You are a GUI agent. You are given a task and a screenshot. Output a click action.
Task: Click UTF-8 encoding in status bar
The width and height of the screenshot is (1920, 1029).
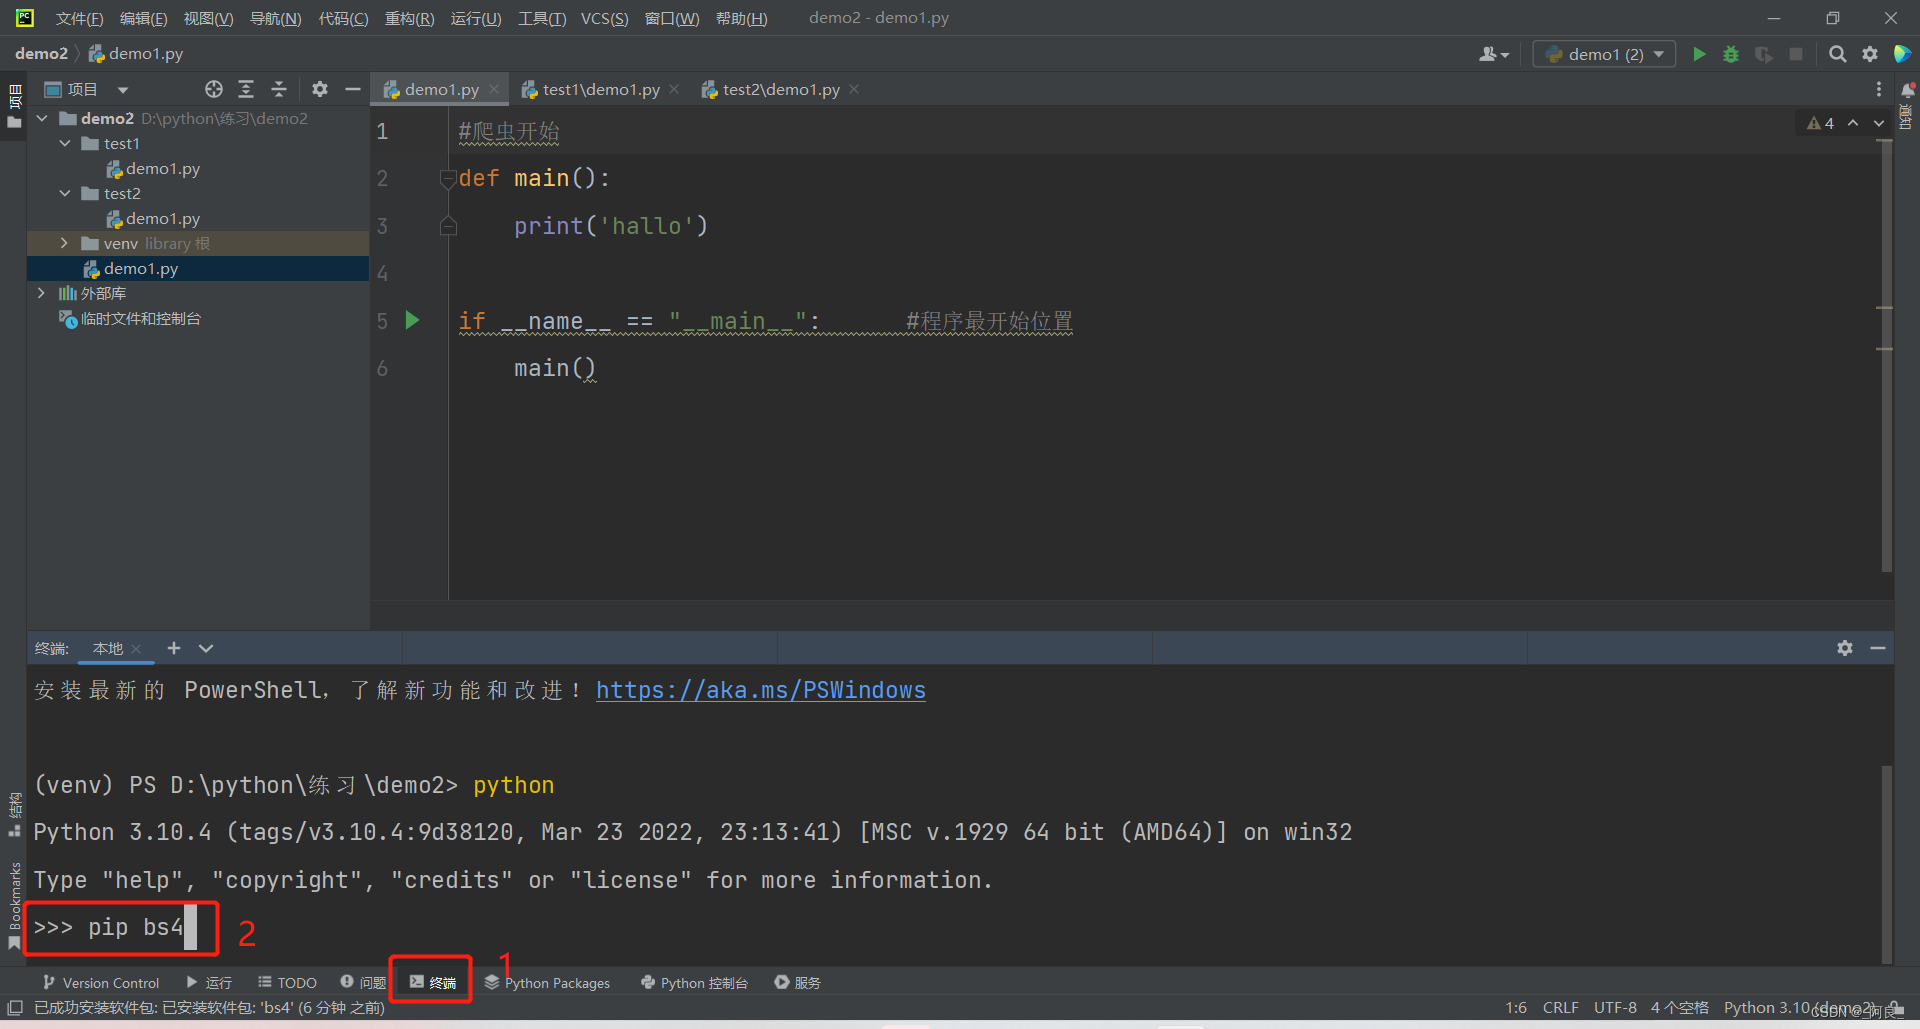(x=1615, y=1008)
